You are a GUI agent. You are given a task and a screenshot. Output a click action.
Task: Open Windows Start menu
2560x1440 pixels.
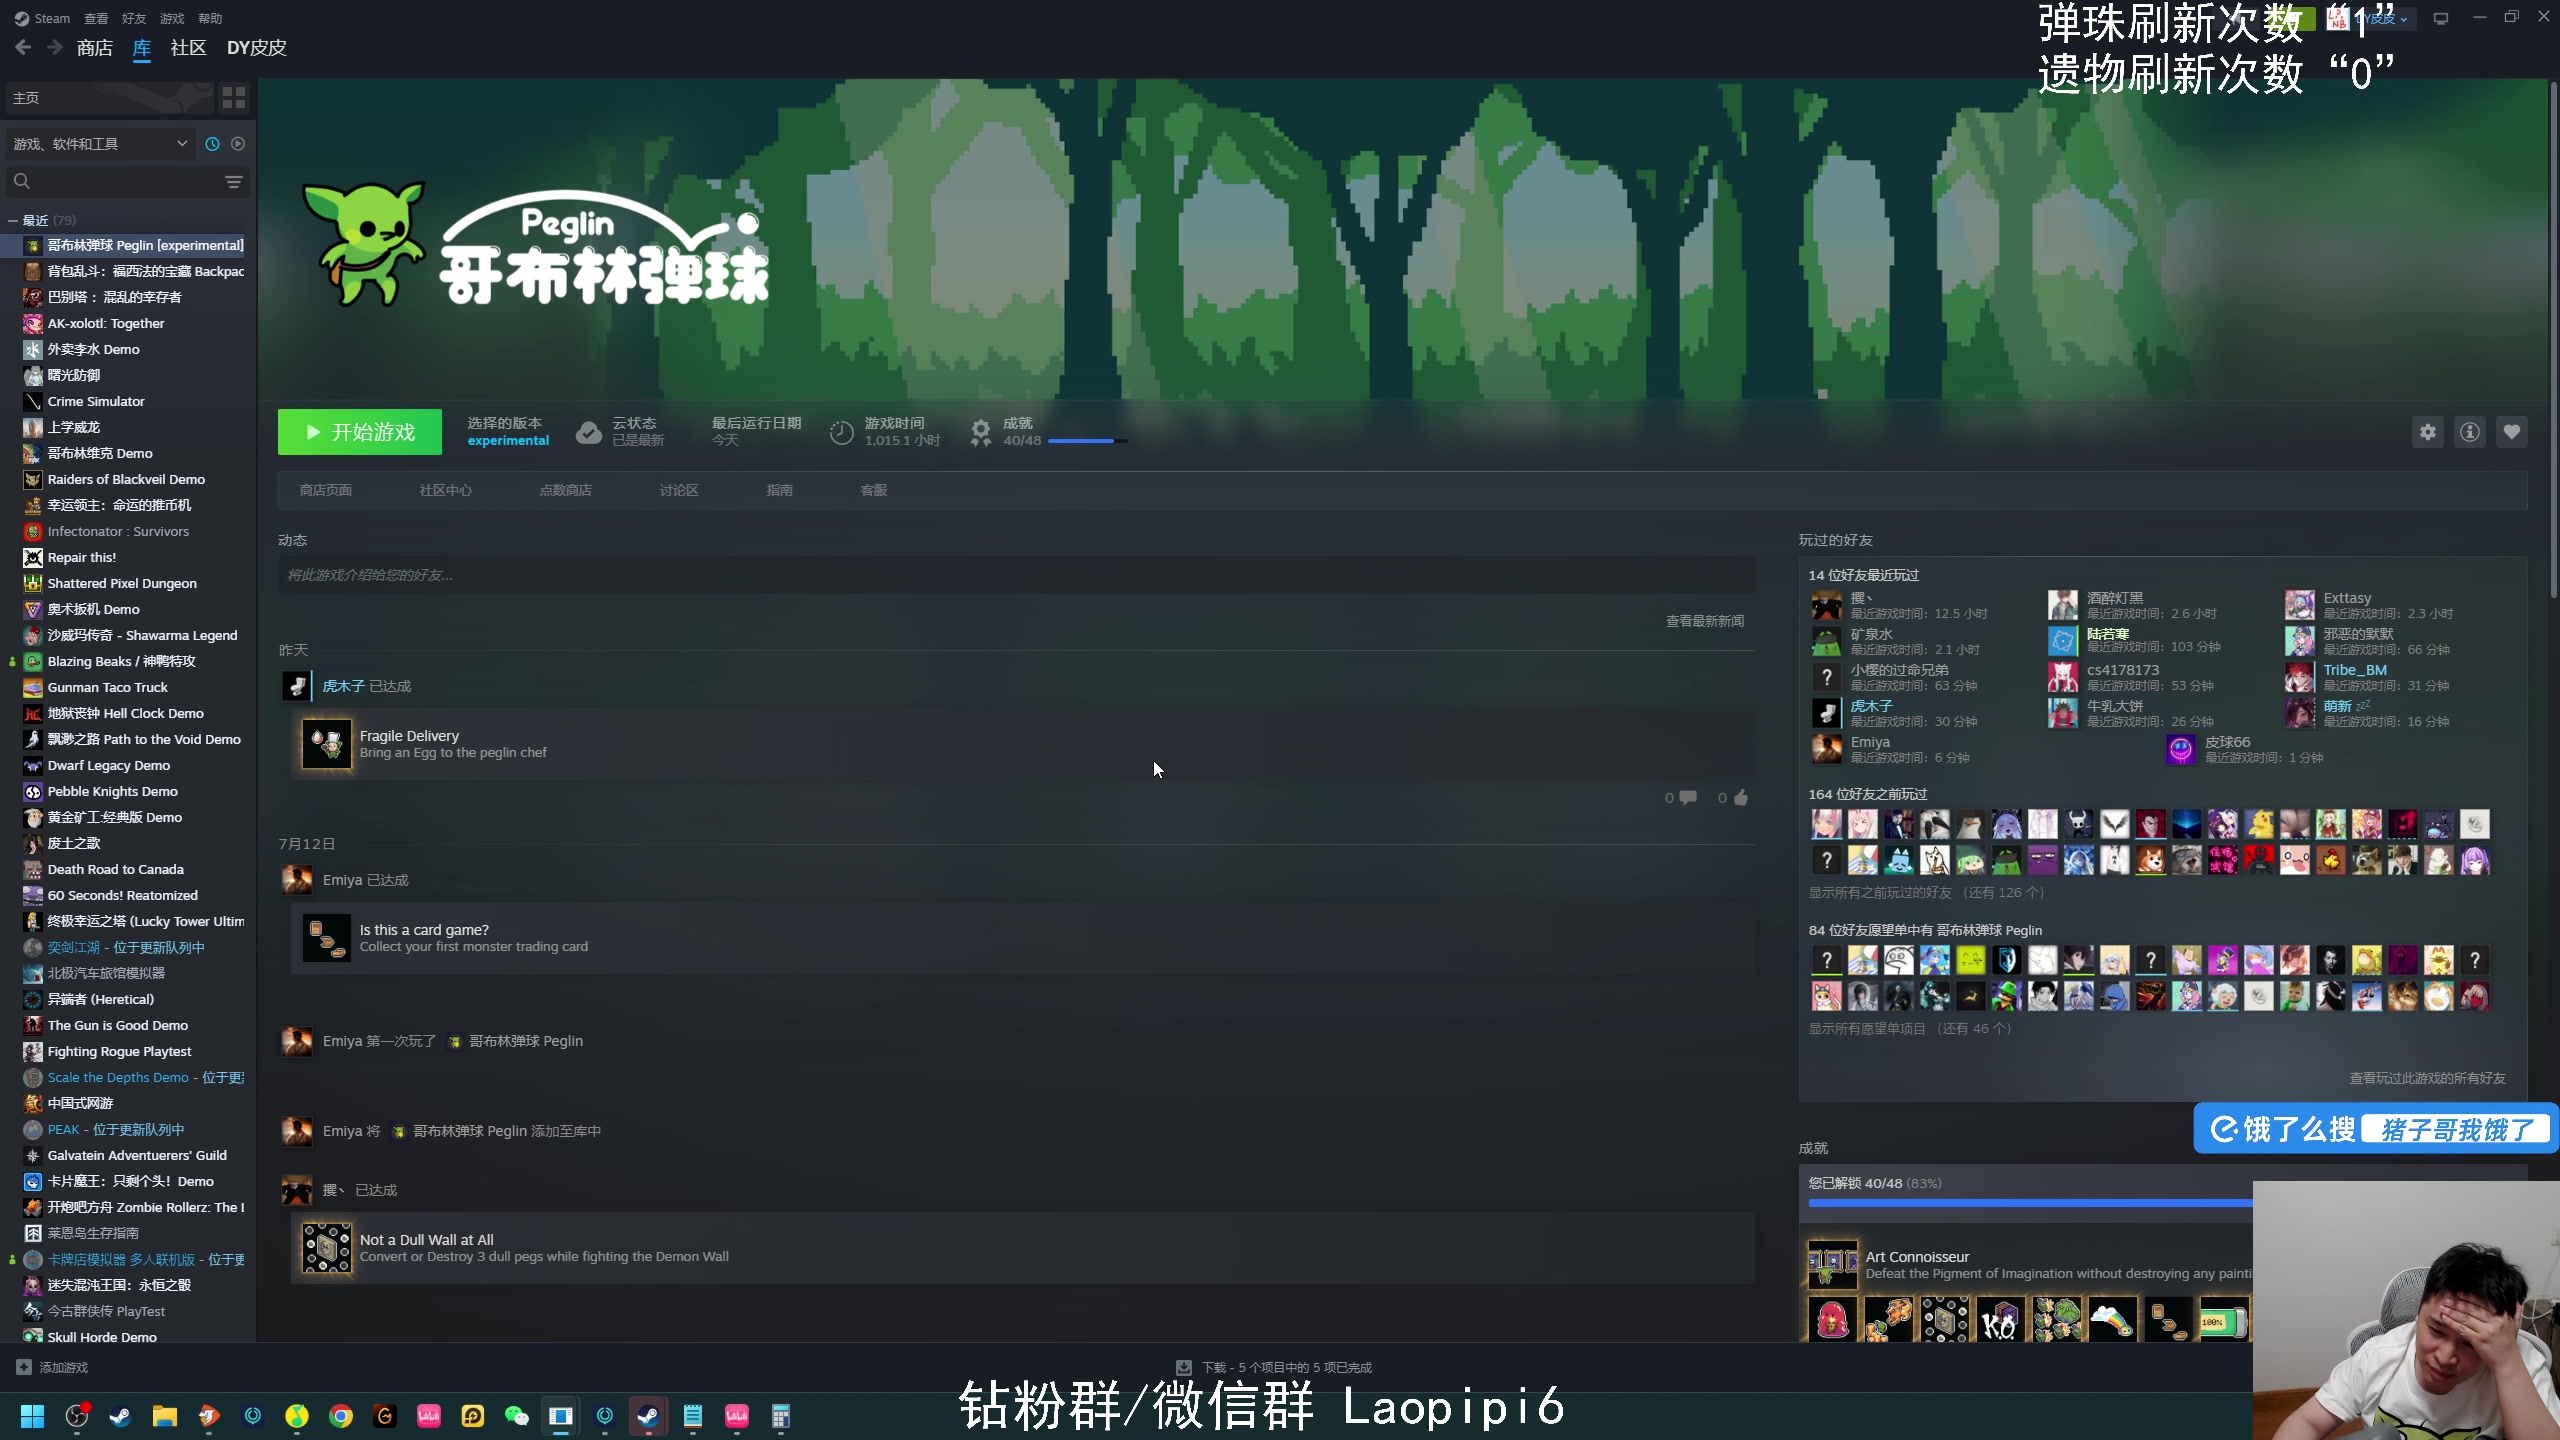tap(33, 1416)
